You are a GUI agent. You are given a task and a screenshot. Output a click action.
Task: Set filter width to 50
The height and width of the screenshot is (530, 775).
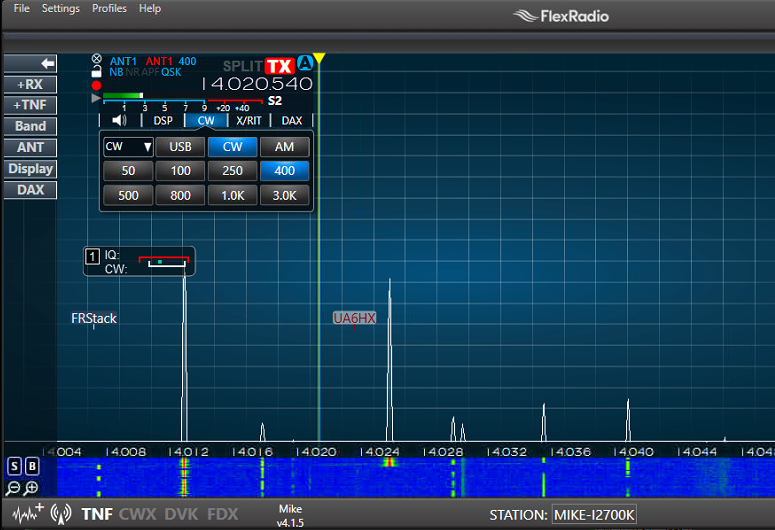128,171
